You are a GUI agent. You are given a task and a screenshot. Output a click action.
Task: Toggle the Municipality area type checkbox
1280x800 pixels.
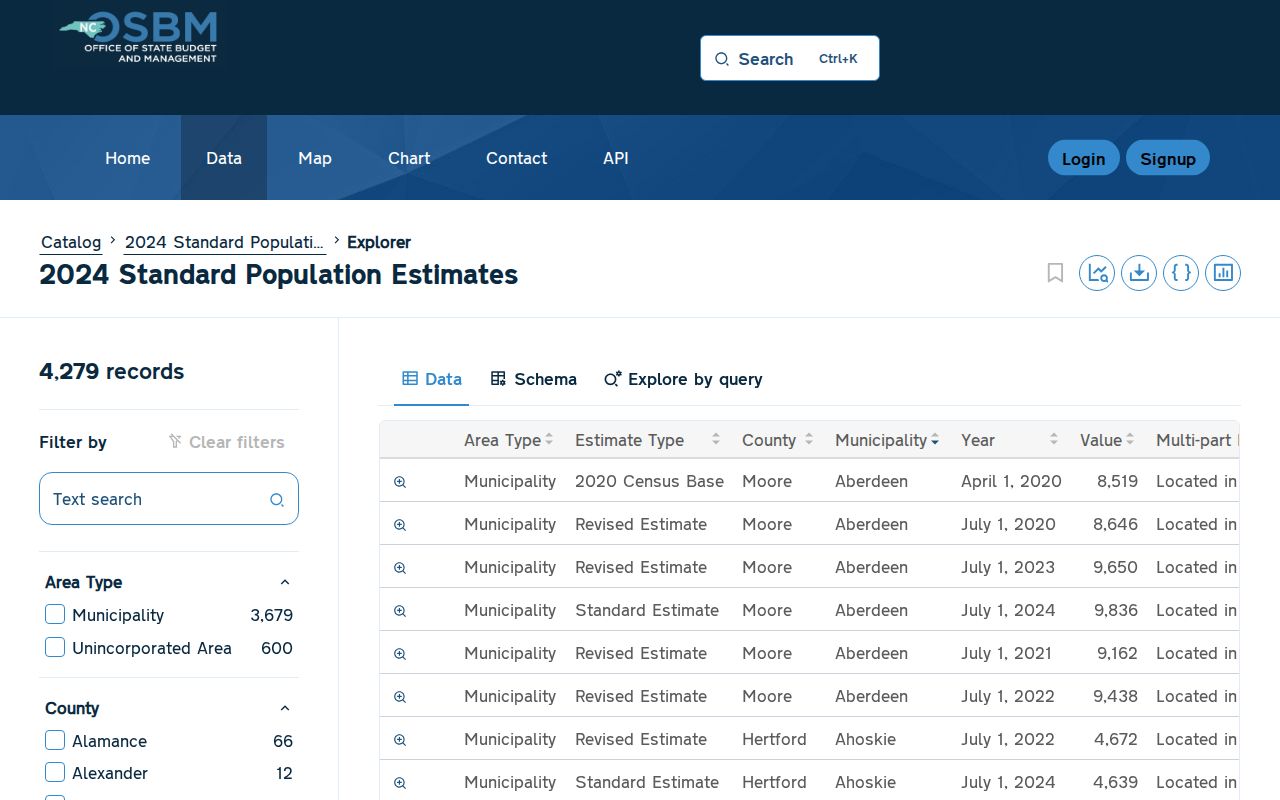[55, 615]
